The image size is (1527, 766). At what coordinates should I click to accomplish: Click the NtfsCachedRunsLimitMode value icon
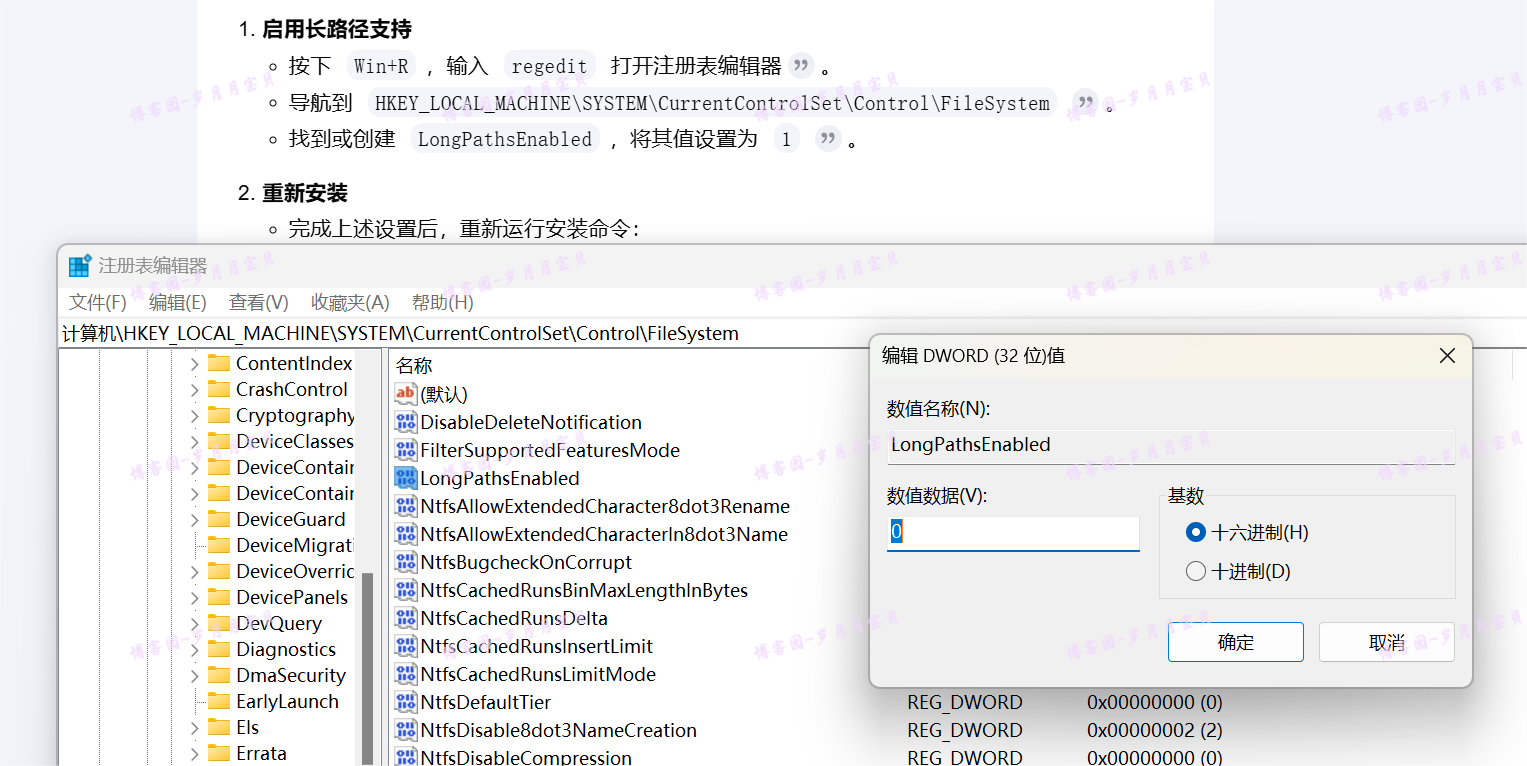point(405,674)
